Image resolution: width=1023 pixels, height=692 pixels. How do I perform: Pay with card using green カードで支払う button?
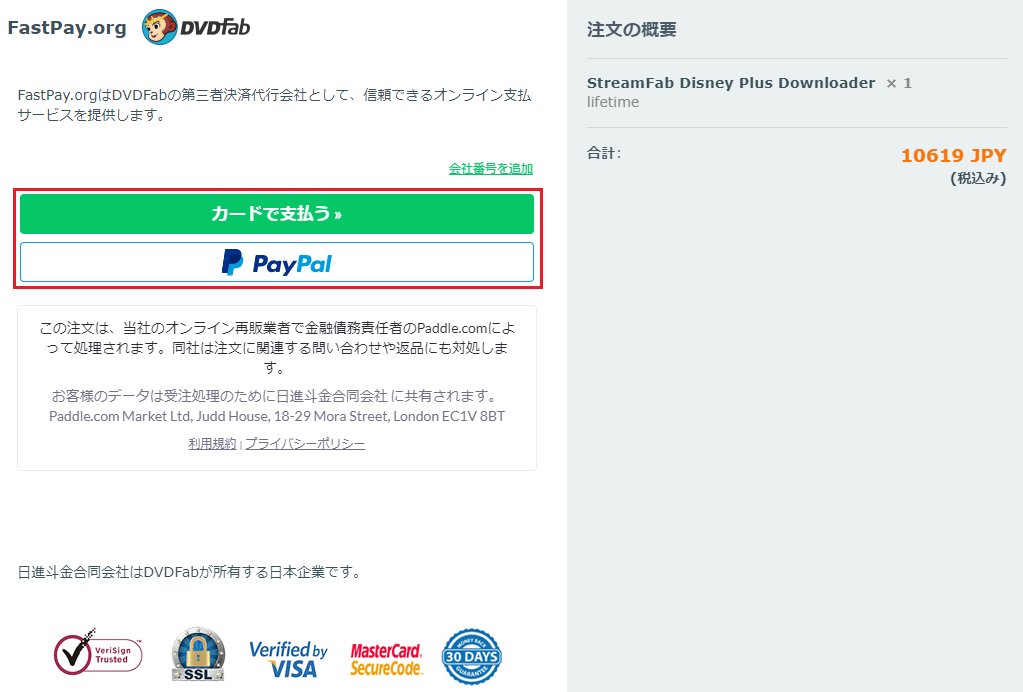pos(277,214)
